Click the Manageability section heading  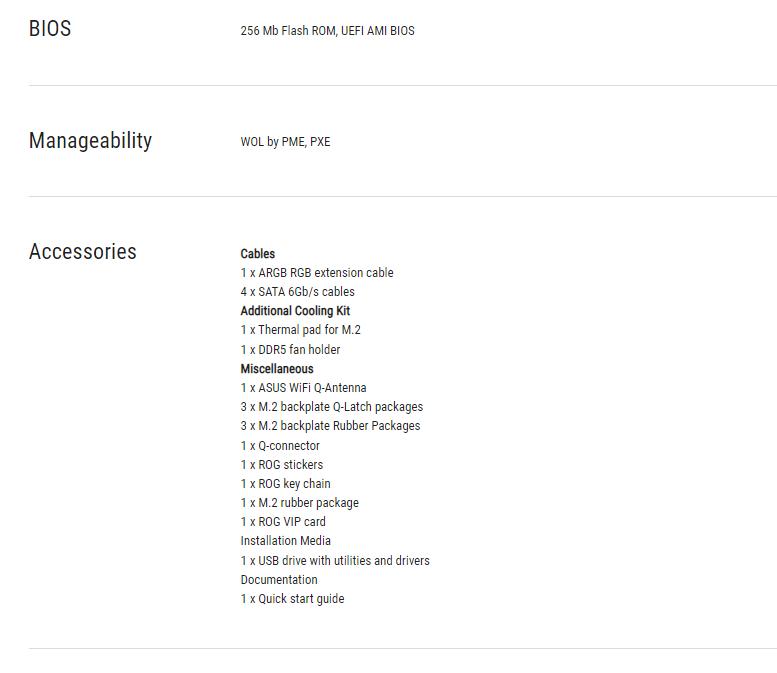[91, 140]
